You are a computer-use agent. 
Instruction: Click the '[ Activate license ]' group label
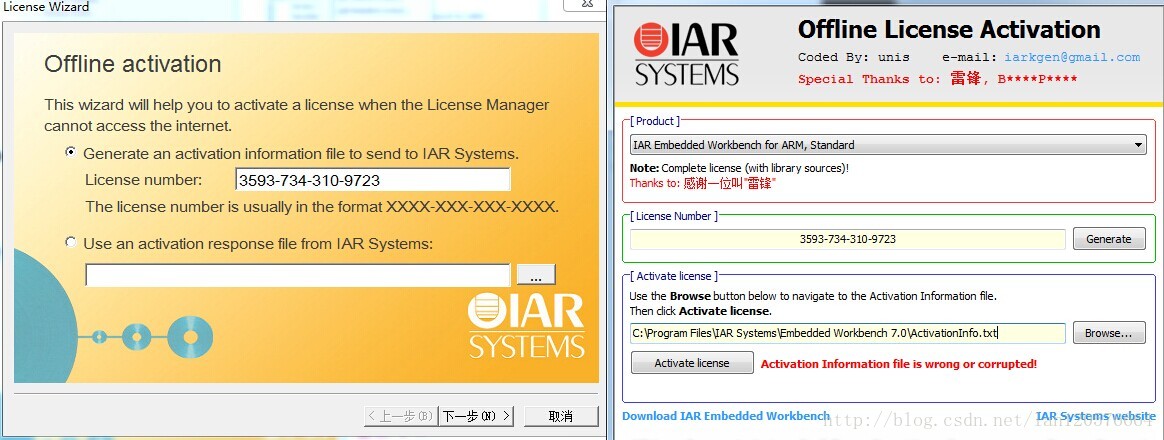(x=673, y=276)
